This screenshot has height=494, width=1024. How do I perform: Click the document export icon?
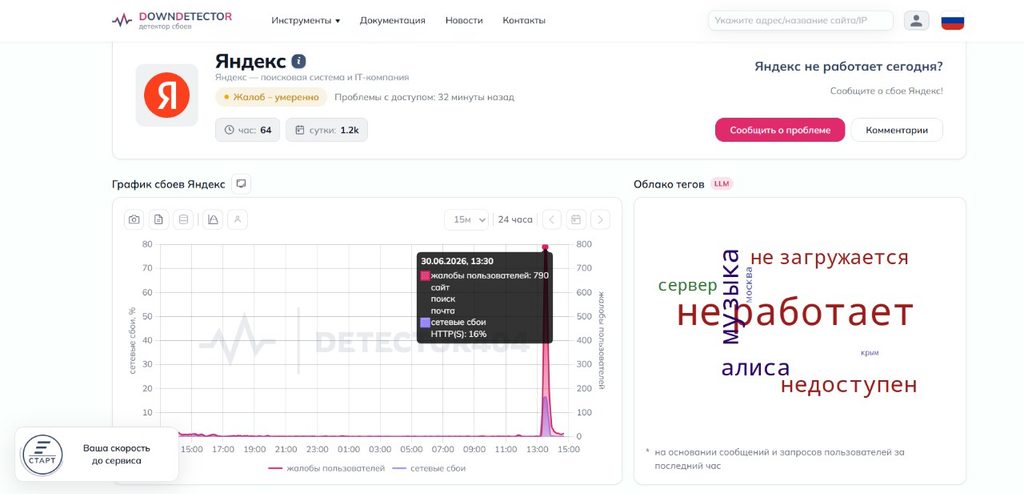[159, 220]
